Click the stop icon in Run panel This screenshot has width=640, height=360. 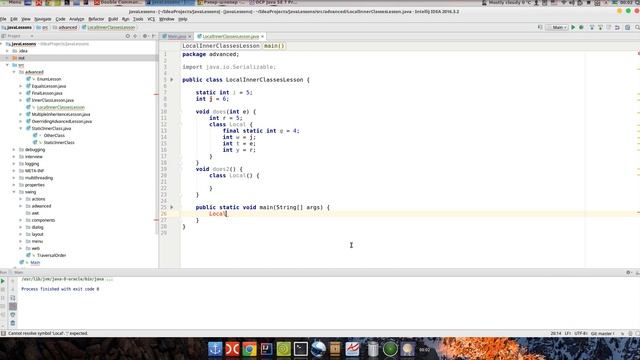3,289
